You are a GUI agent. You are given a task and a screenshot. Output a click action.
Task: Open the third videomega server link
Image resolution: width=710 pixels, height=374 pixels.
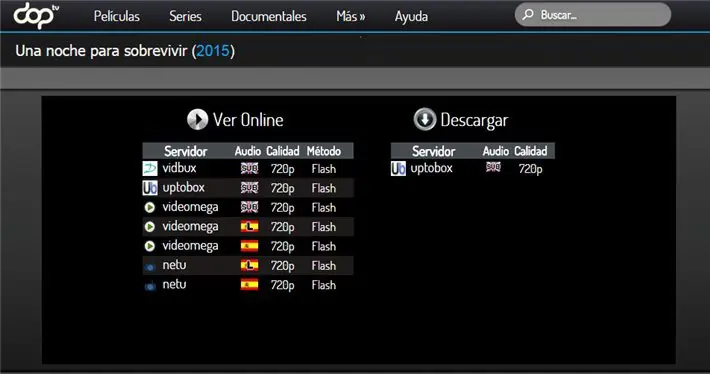190,246
